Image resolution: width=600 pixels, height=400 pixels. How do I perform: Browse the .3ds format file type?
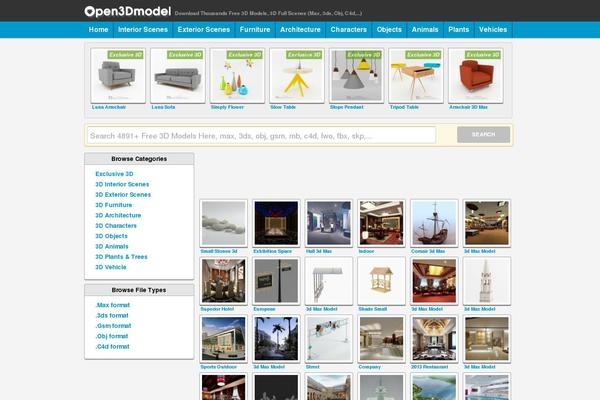(112, 315)
